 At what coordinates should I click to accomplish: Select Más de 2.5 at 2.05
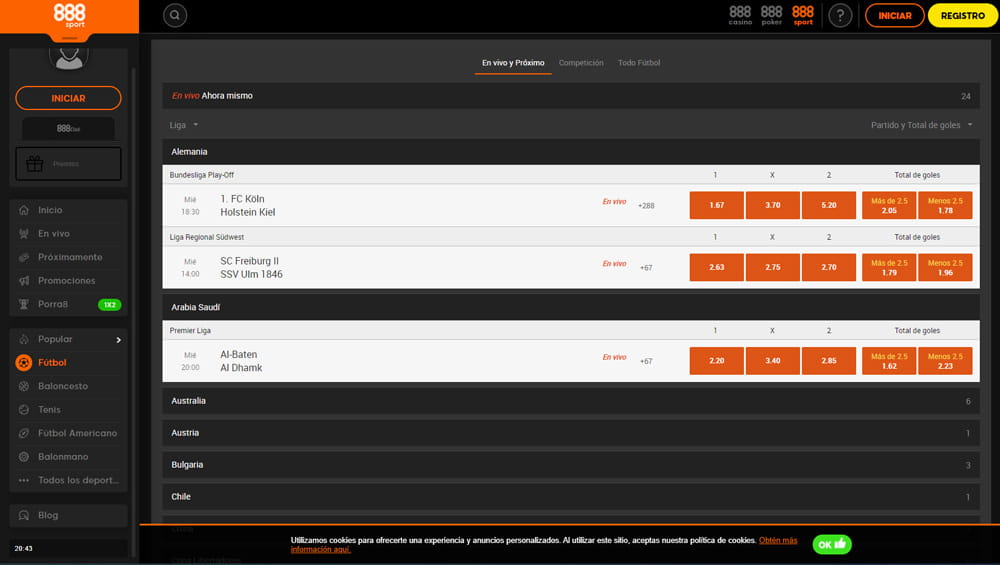tap(889, 205)
